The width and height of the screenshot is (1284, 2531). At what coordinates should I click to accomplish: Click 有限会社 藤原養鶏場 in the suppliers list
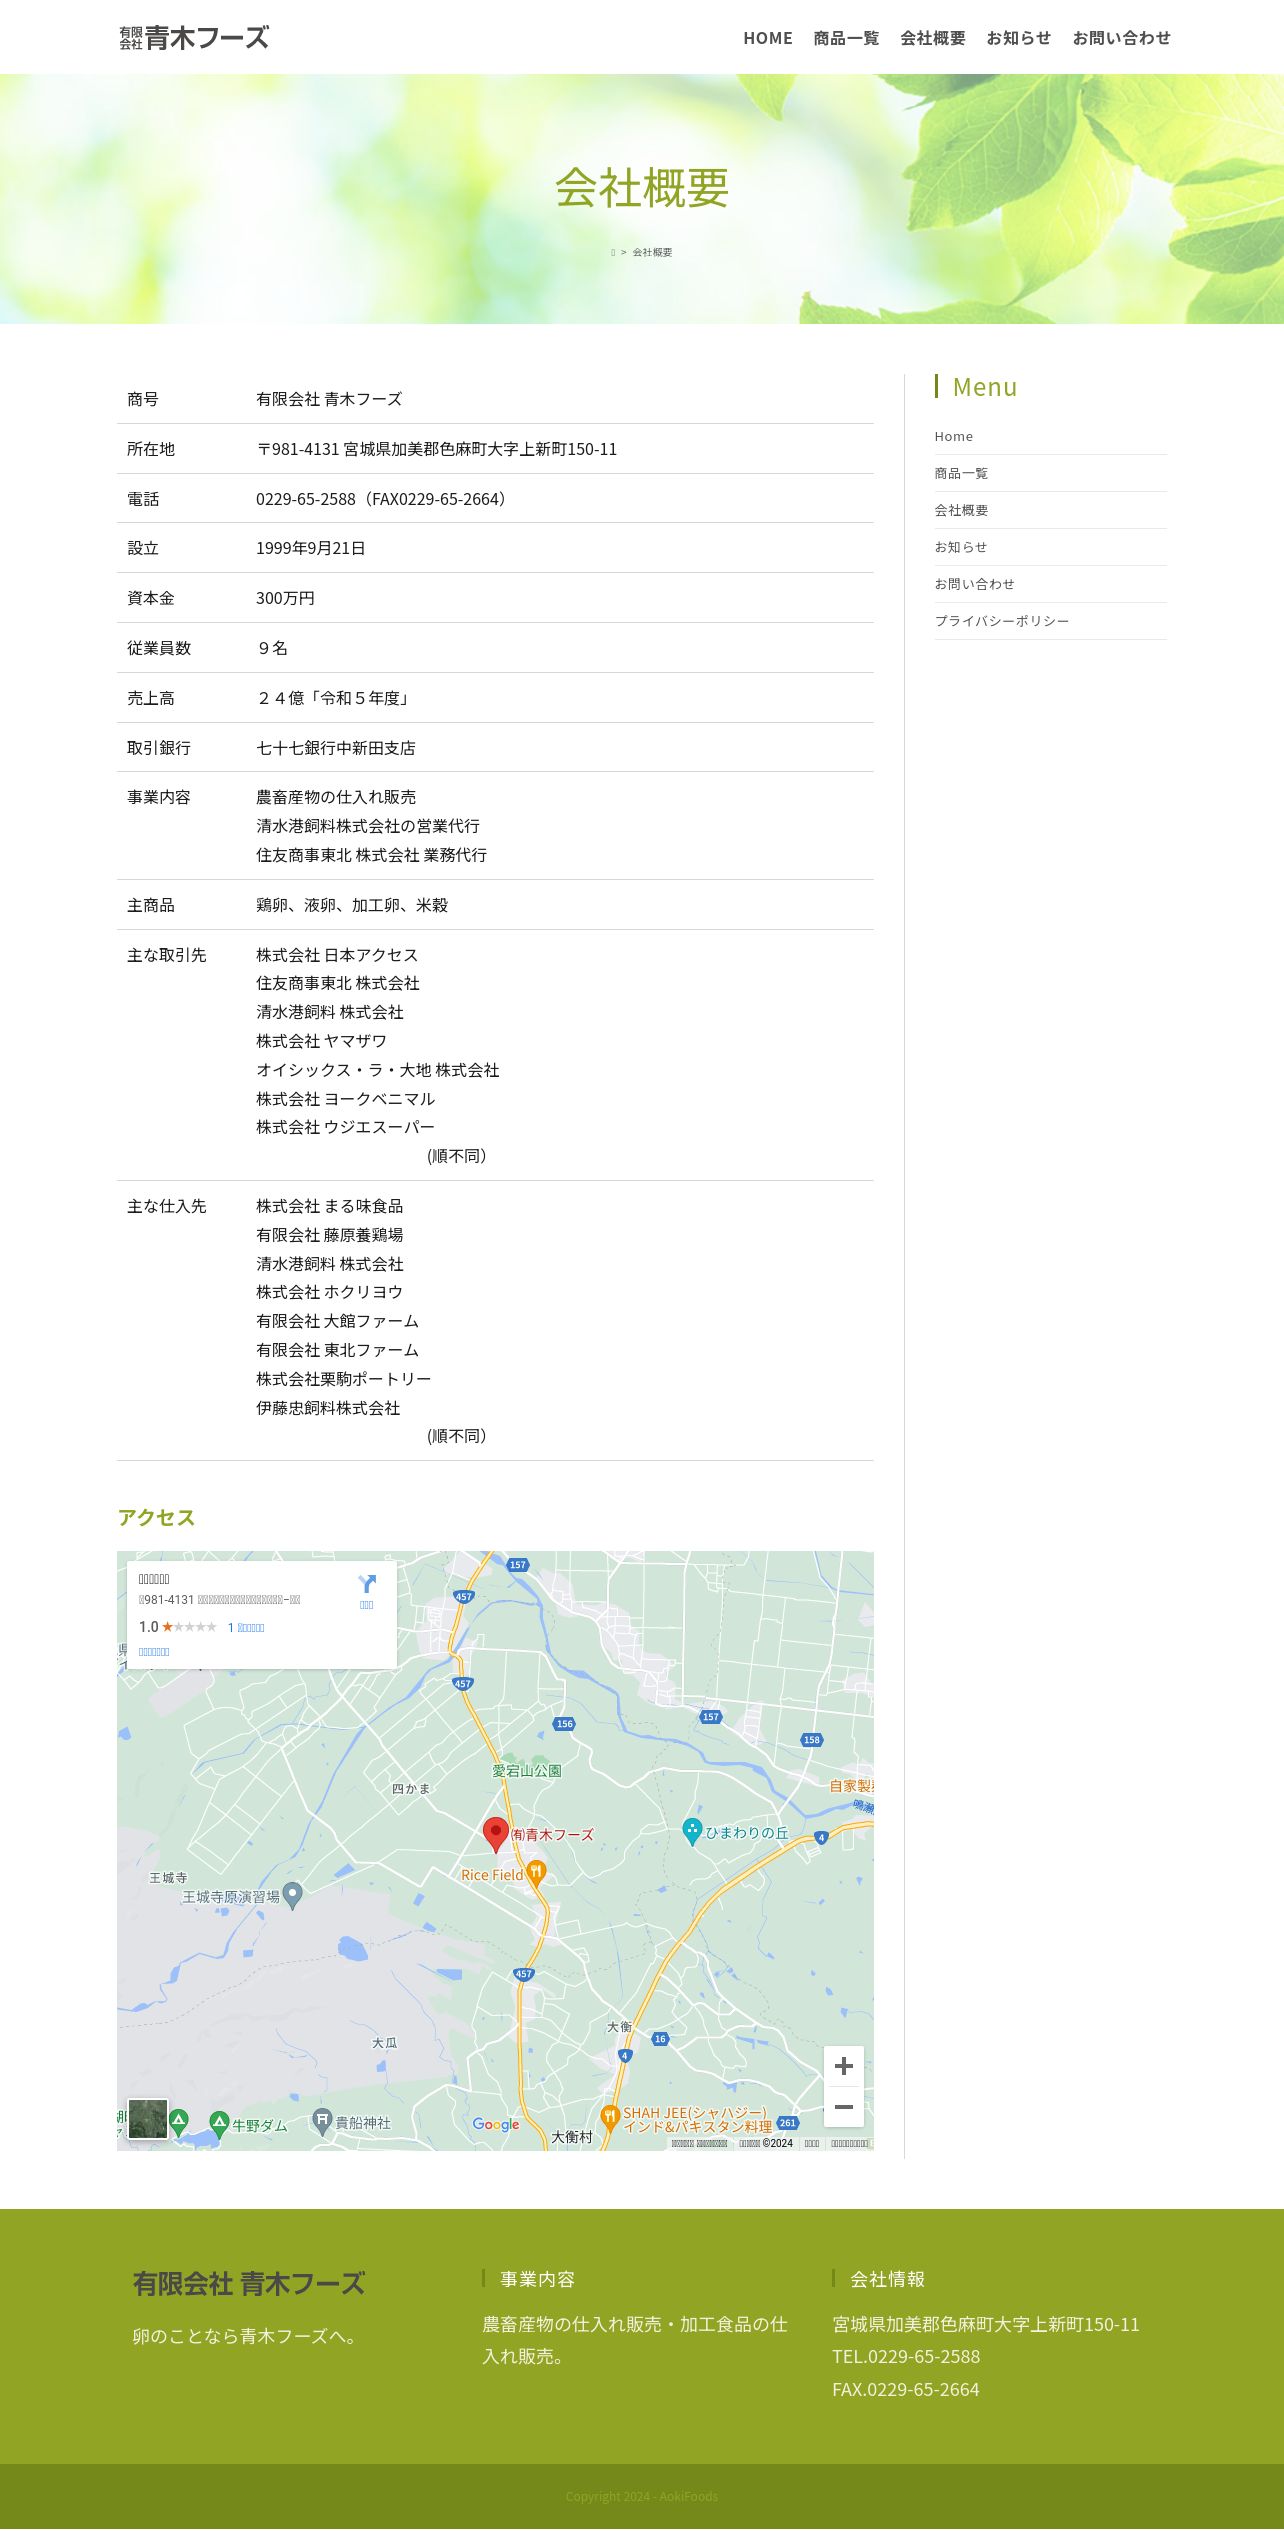click(329, 1235)
